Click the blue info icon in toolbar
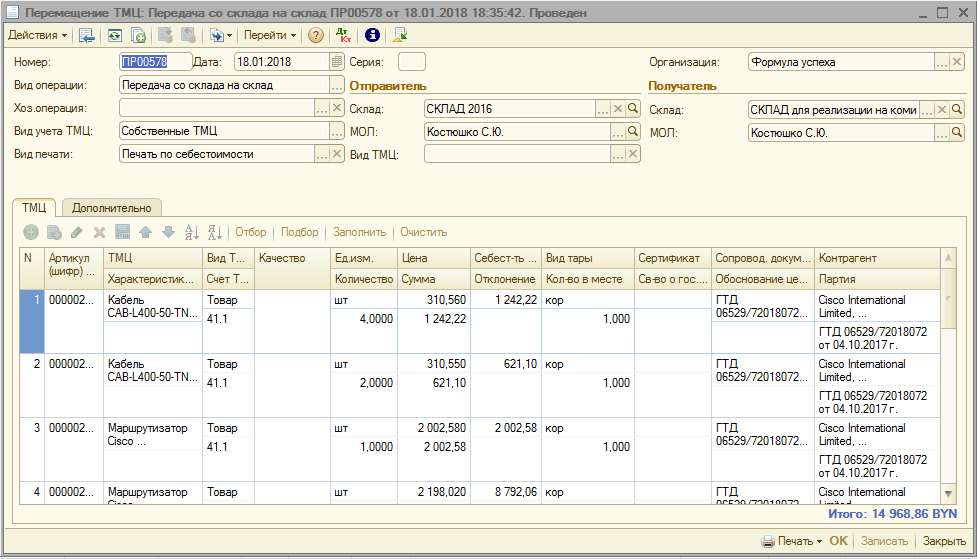Screen dimensions: 977x559 (x=372, y=35)
